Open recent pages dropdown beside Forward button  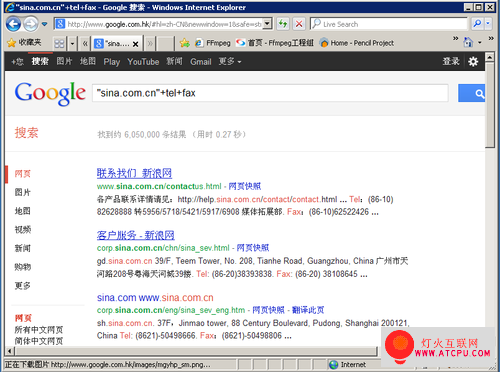tap(44, 24)
